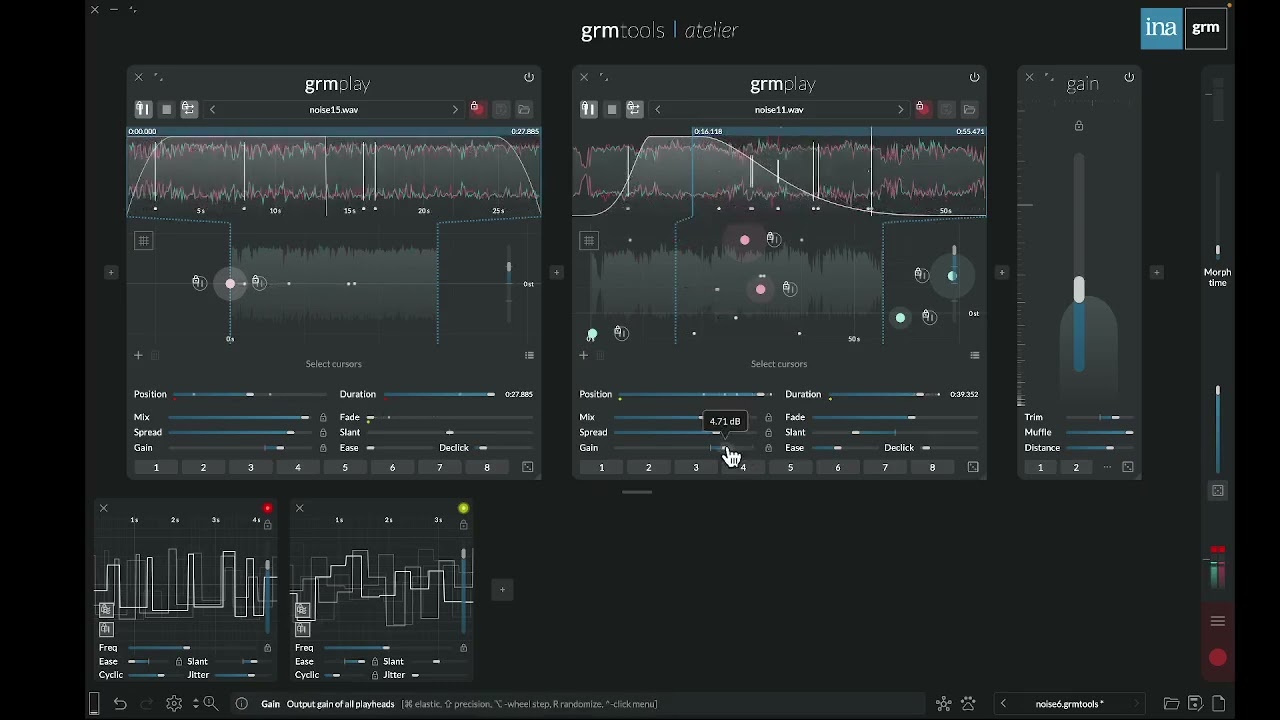Expand presets panel in the gain module
The height and width of the screenshot is (720, 1280).
coord(1128,467)
